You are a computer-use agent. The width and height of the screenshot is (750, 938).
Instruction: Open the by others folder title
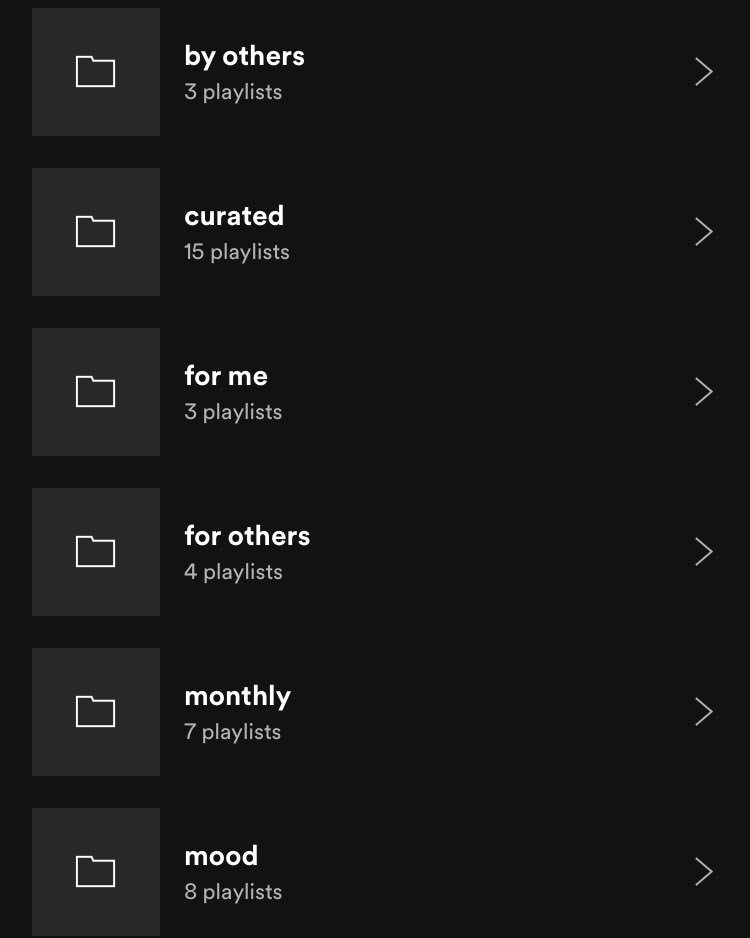[x=245, y=57]
